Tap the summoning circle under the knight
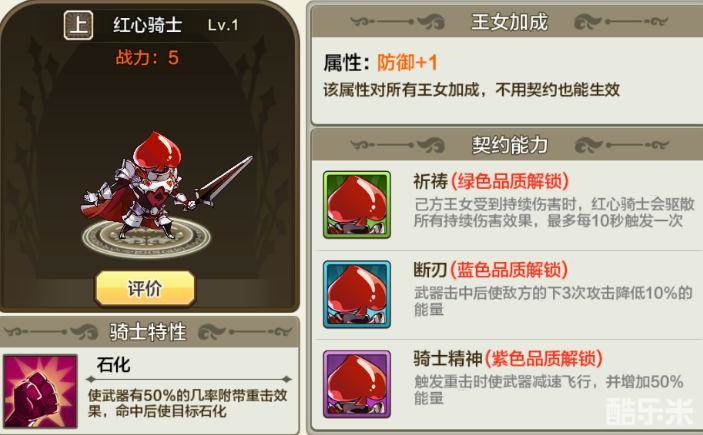Screen dimensions: 703x435 pos(146,237)
